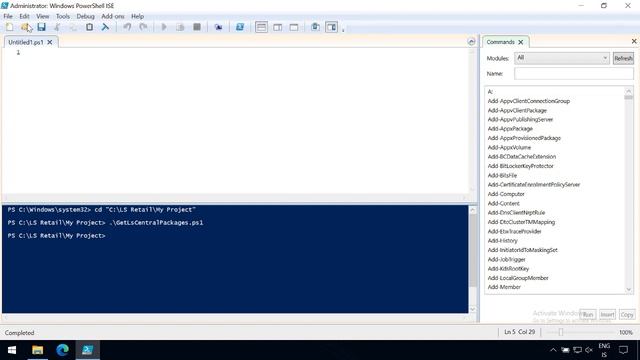Show script pane on top layout icon
The height and width of the screenshot is (360, 640).
click(261, 27)
